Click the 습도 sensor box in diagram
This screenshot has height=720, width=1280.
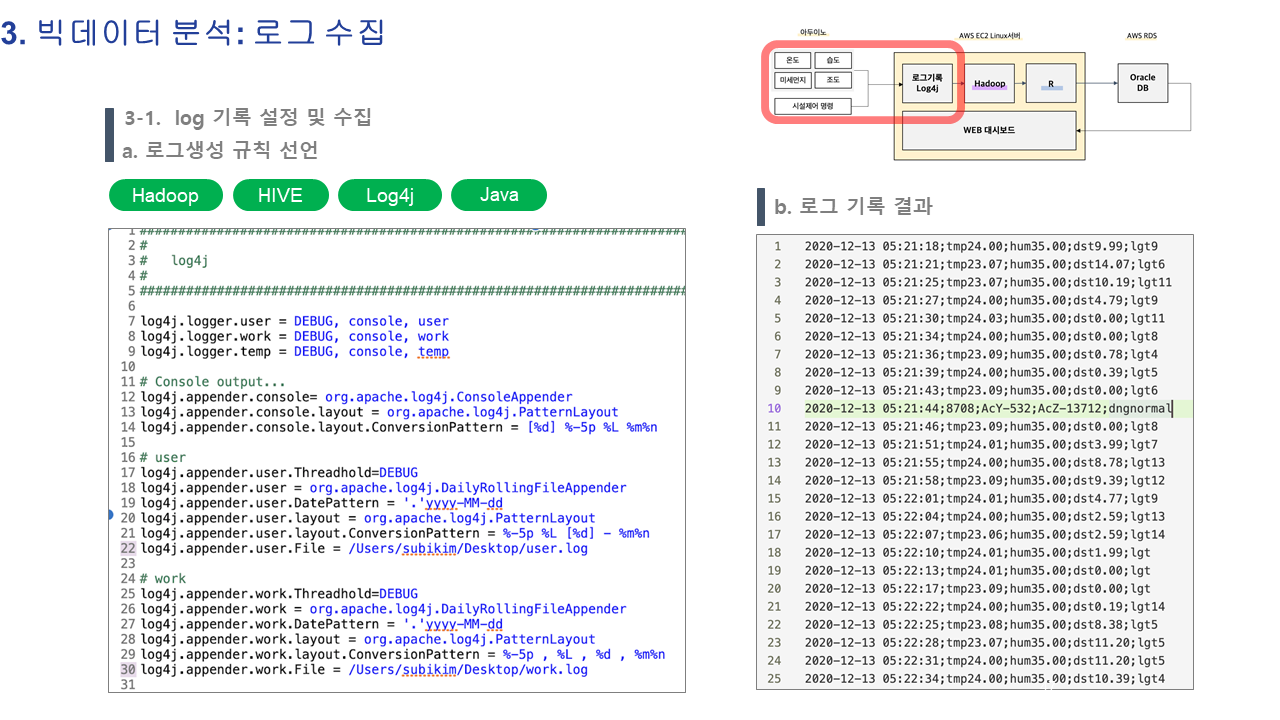pos(833,61)
